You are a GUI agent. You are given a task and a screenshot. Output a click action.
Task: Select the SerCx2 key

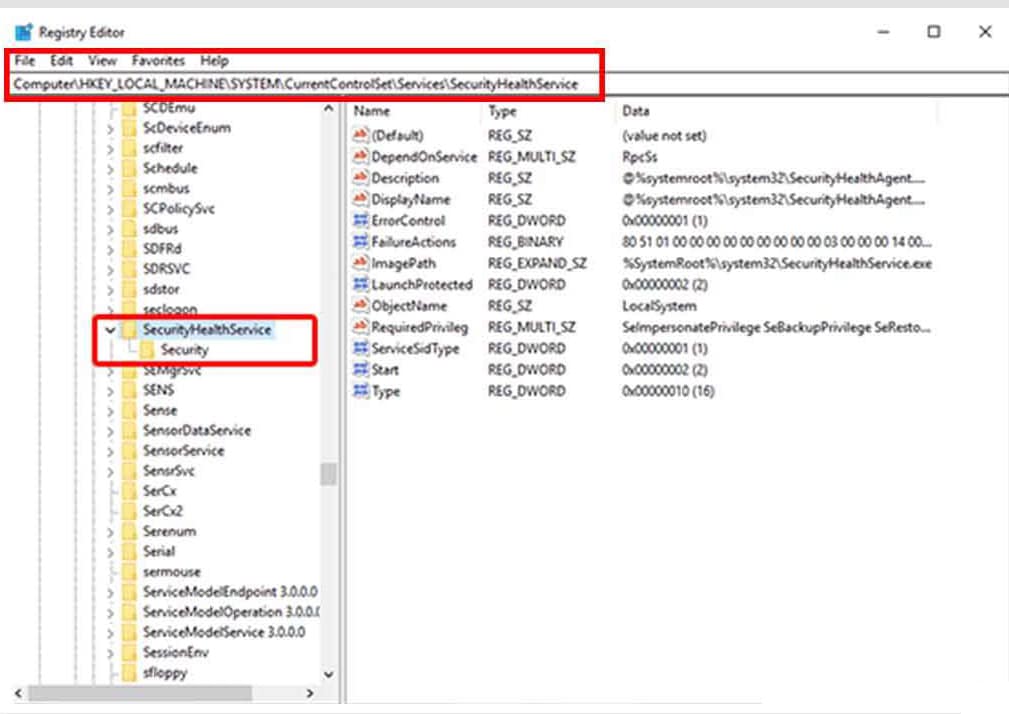163,511
